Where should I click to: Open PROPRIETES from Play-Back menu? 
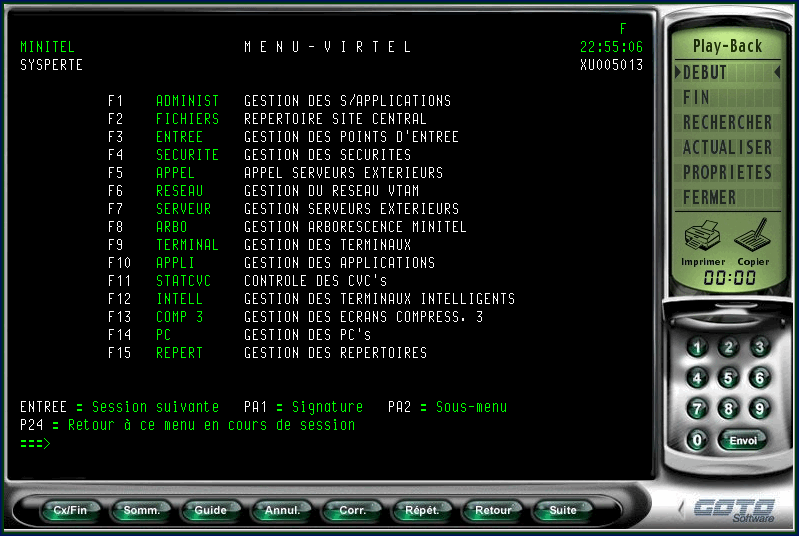(x=727, y=173)
